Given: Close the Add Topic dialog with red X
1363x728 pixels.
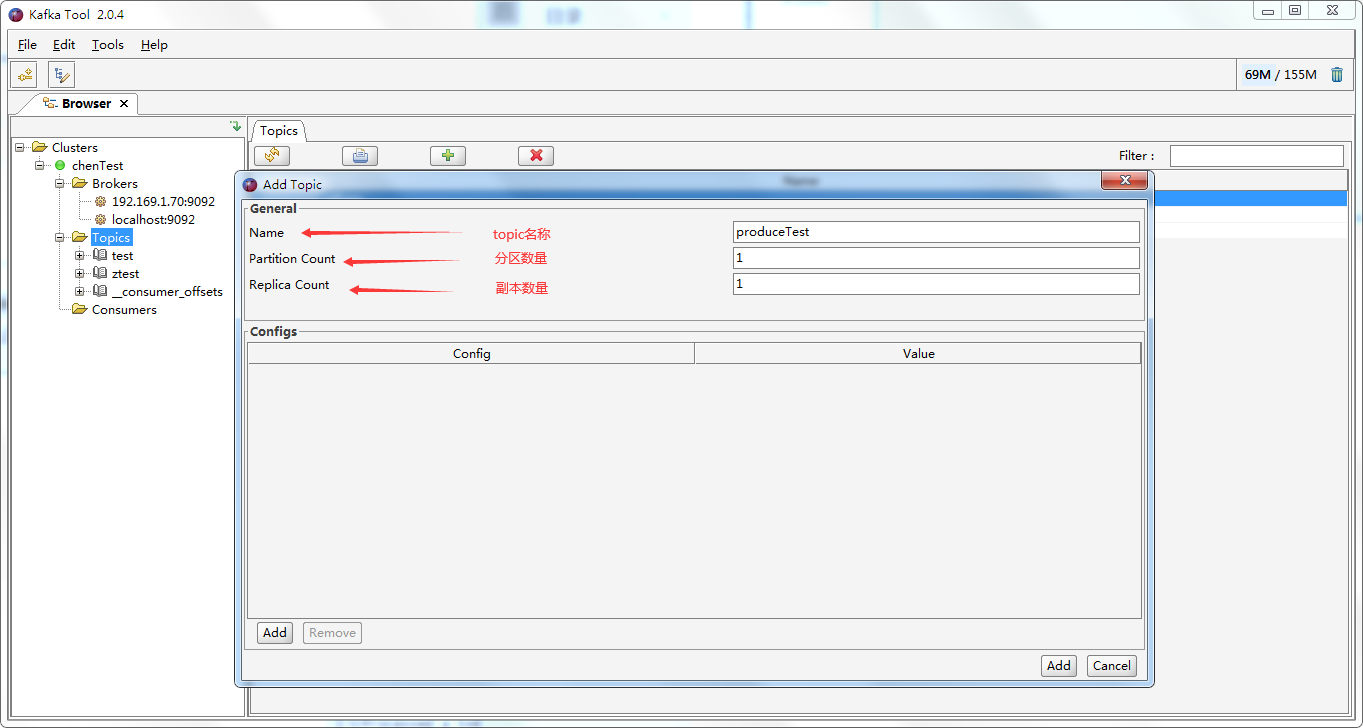Looking at the screenshot, I should (1124, 180).
